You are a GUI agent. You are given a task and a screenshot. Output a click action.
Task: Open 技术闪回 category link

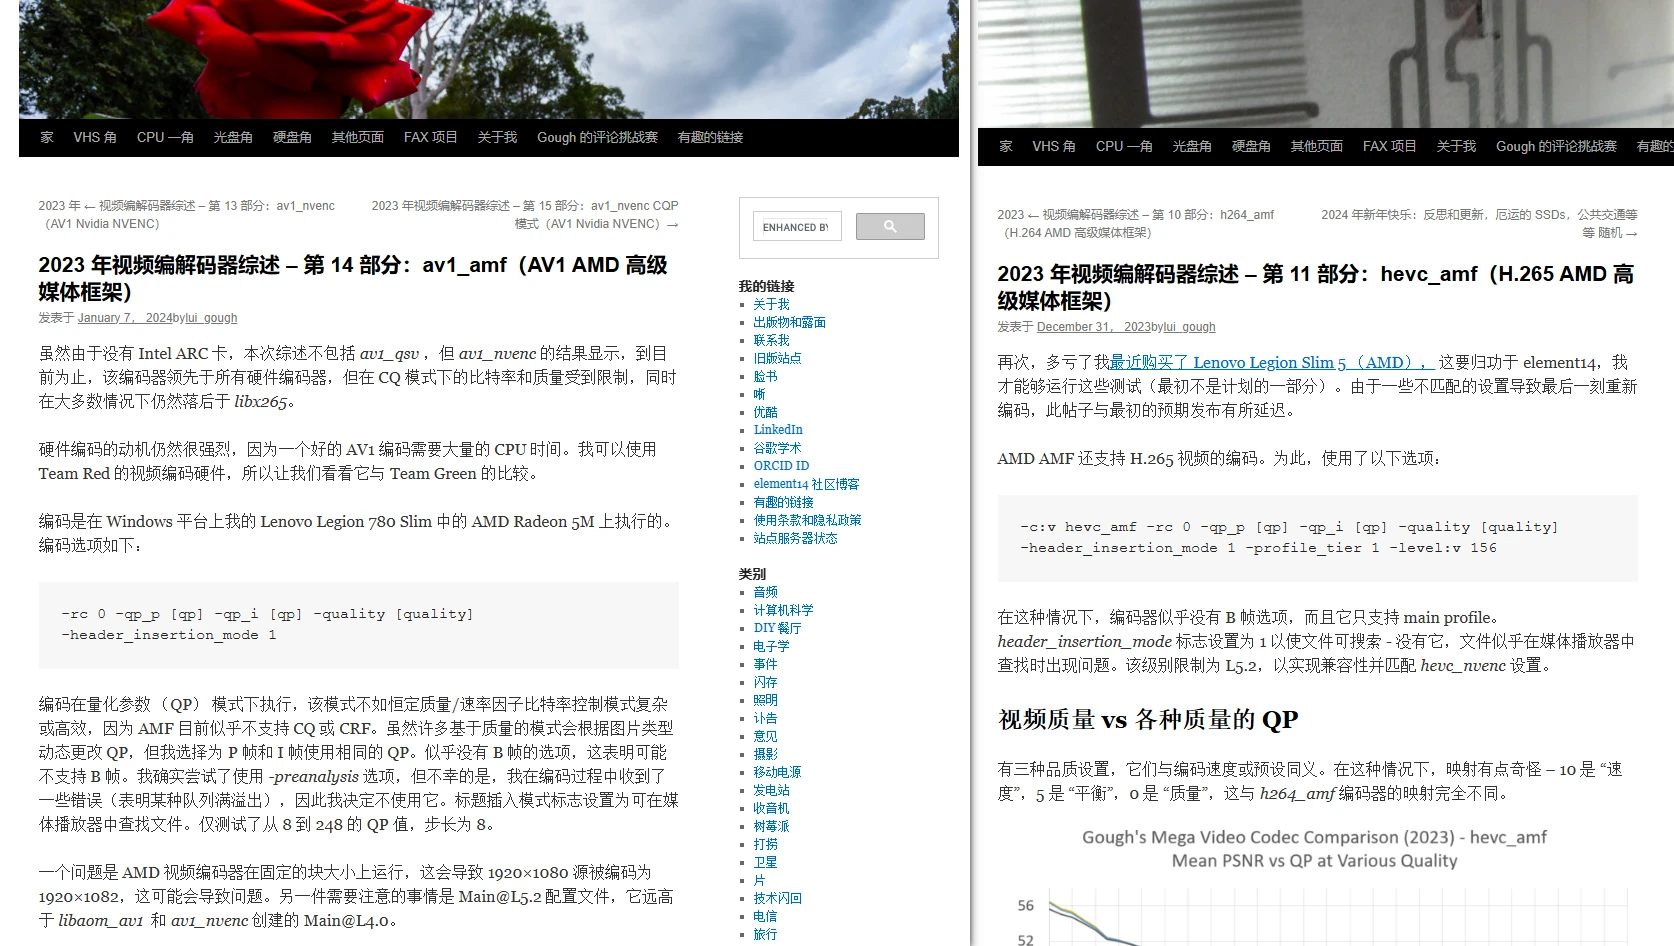click(x=777, y=898)
